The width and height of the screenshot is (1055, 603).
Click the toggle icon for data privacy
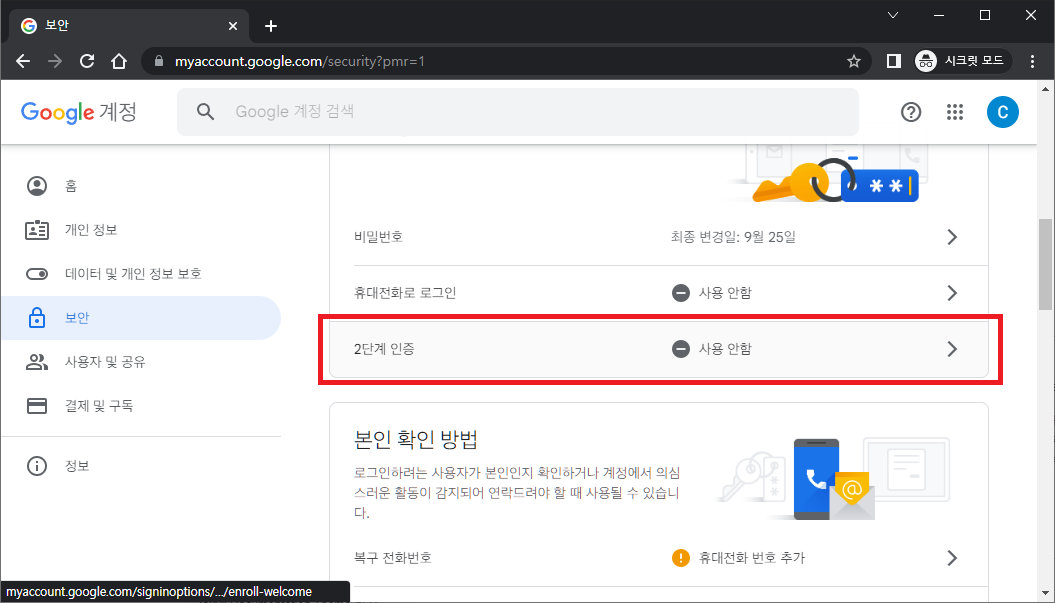click(37, 274)
